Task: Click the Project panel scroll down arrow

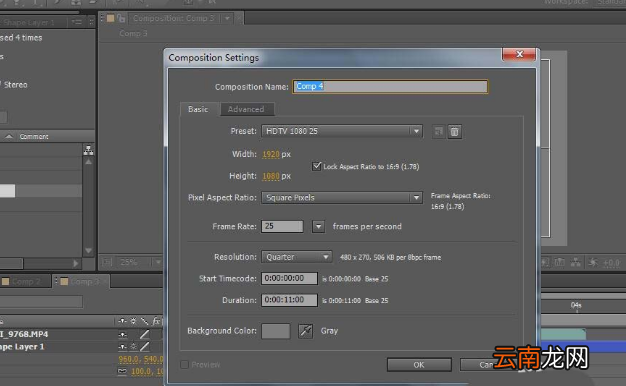Action: pos(88,251)
